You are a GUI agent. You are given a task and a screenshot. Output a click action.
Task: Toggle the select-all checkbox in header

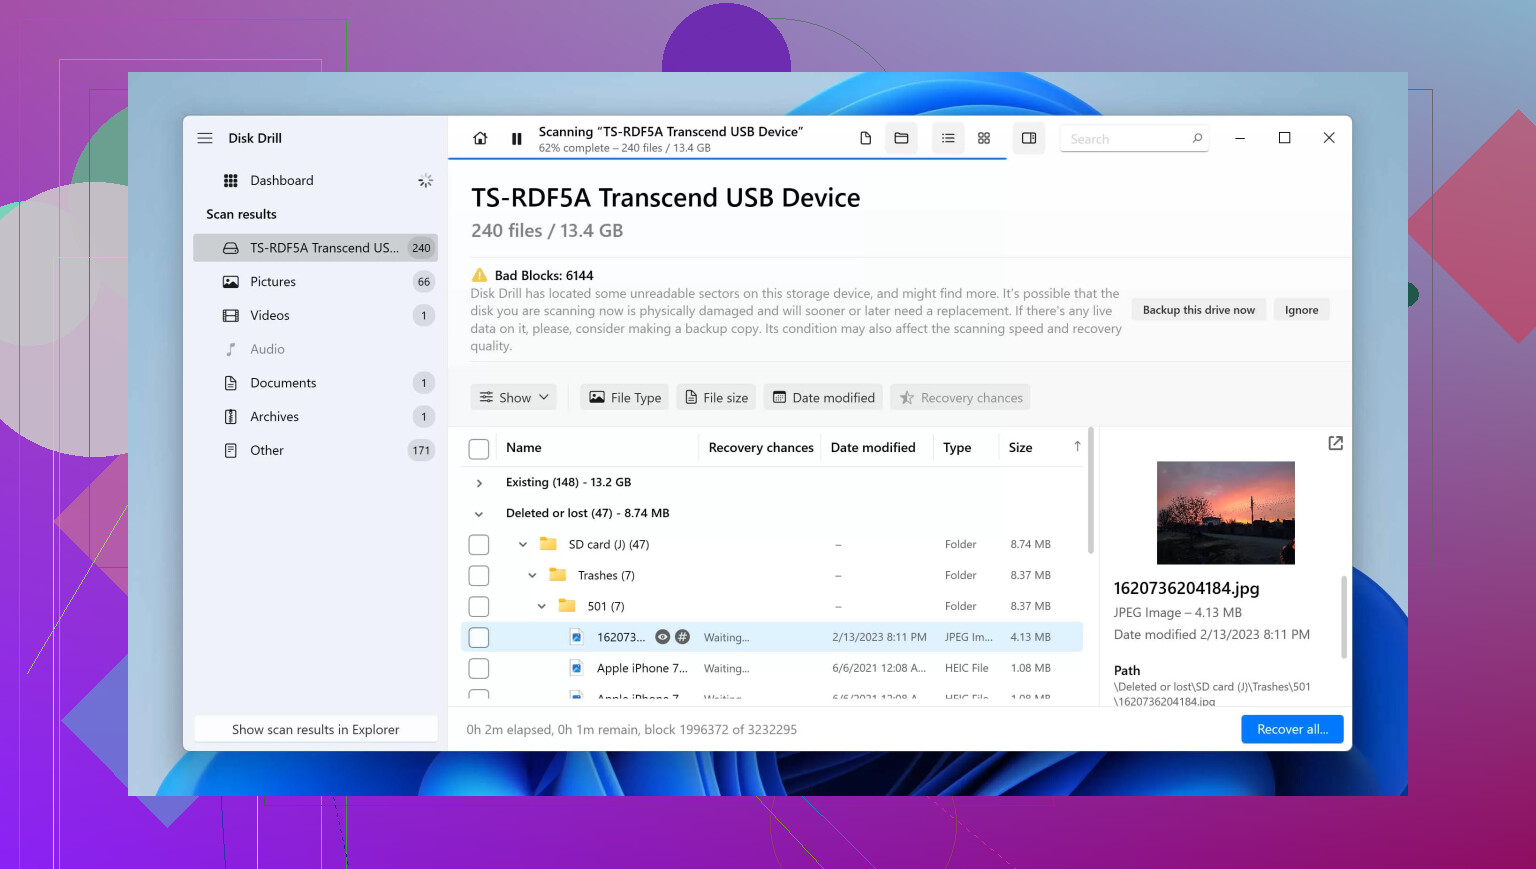(x=479, y=449)
